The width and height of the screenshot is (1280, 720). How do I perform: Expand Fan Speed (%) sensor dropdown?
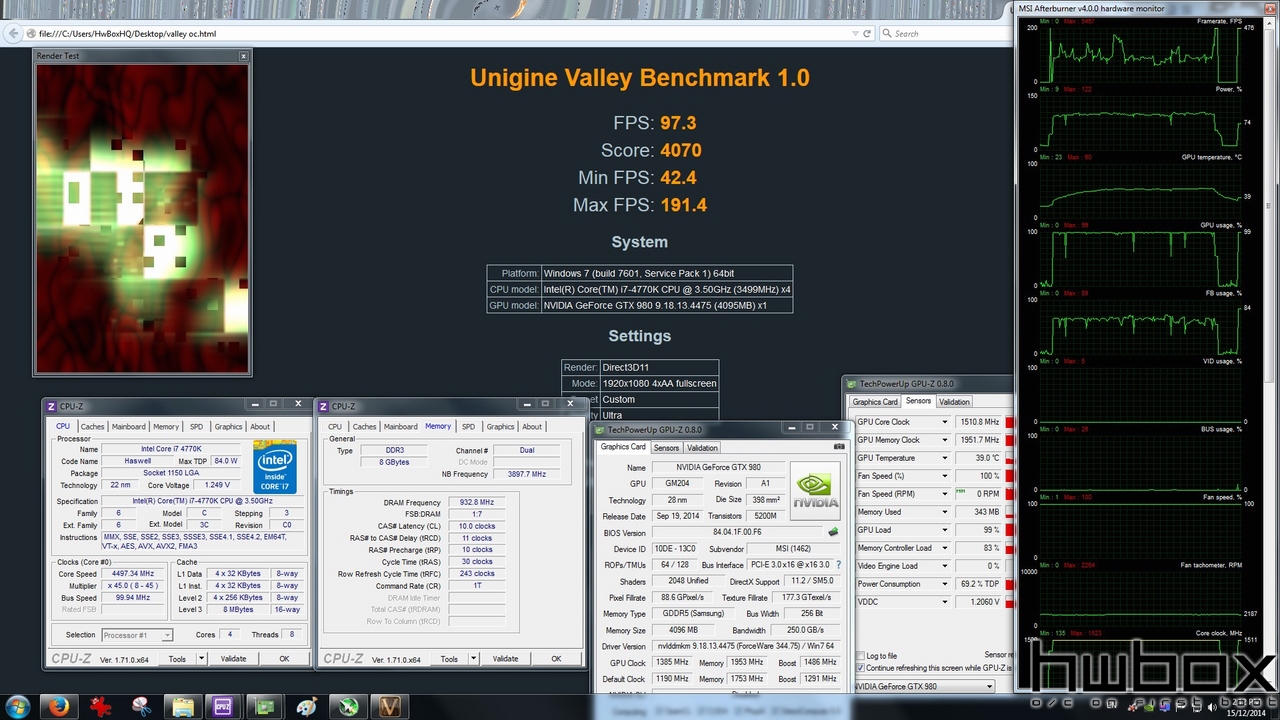coord(944,476)
